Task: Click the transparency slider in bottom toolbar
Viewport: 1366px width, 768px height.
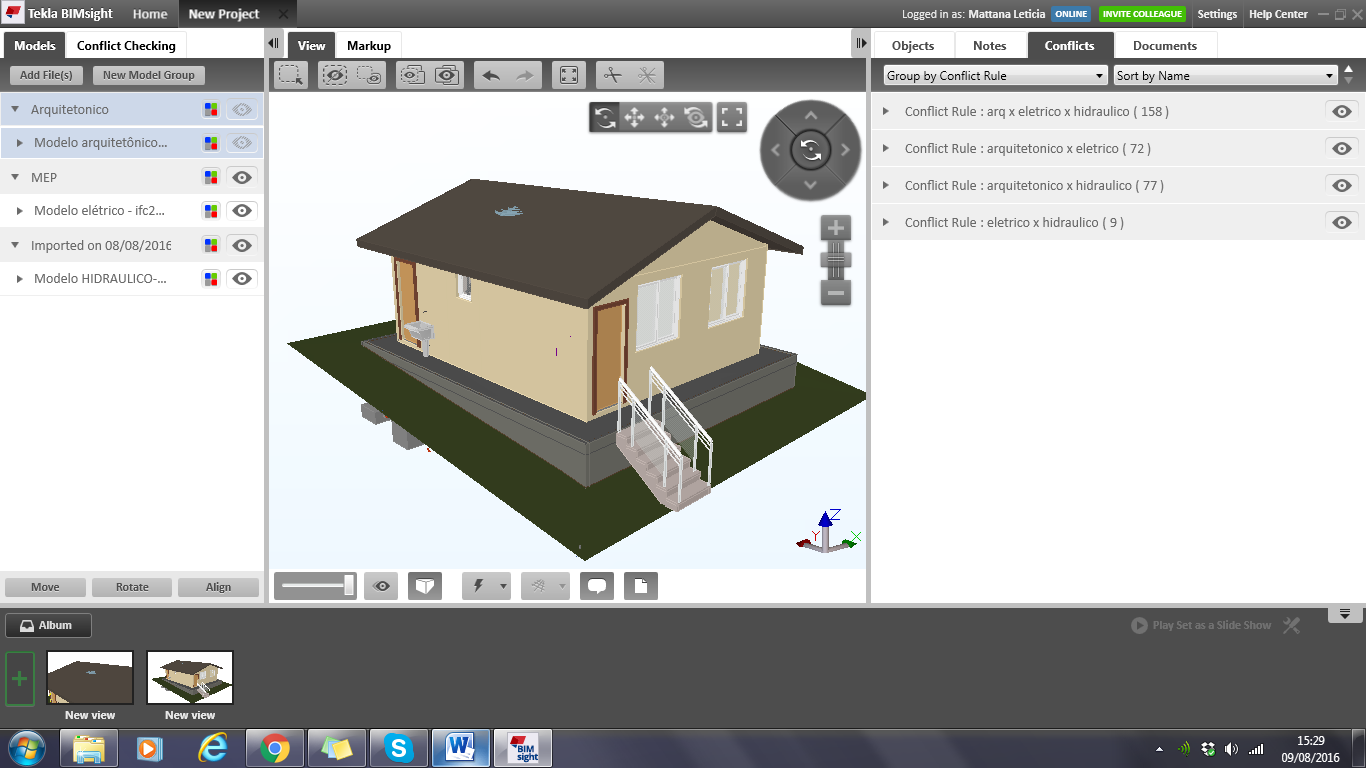Action: pyautogui.click(x=316, y=586)
